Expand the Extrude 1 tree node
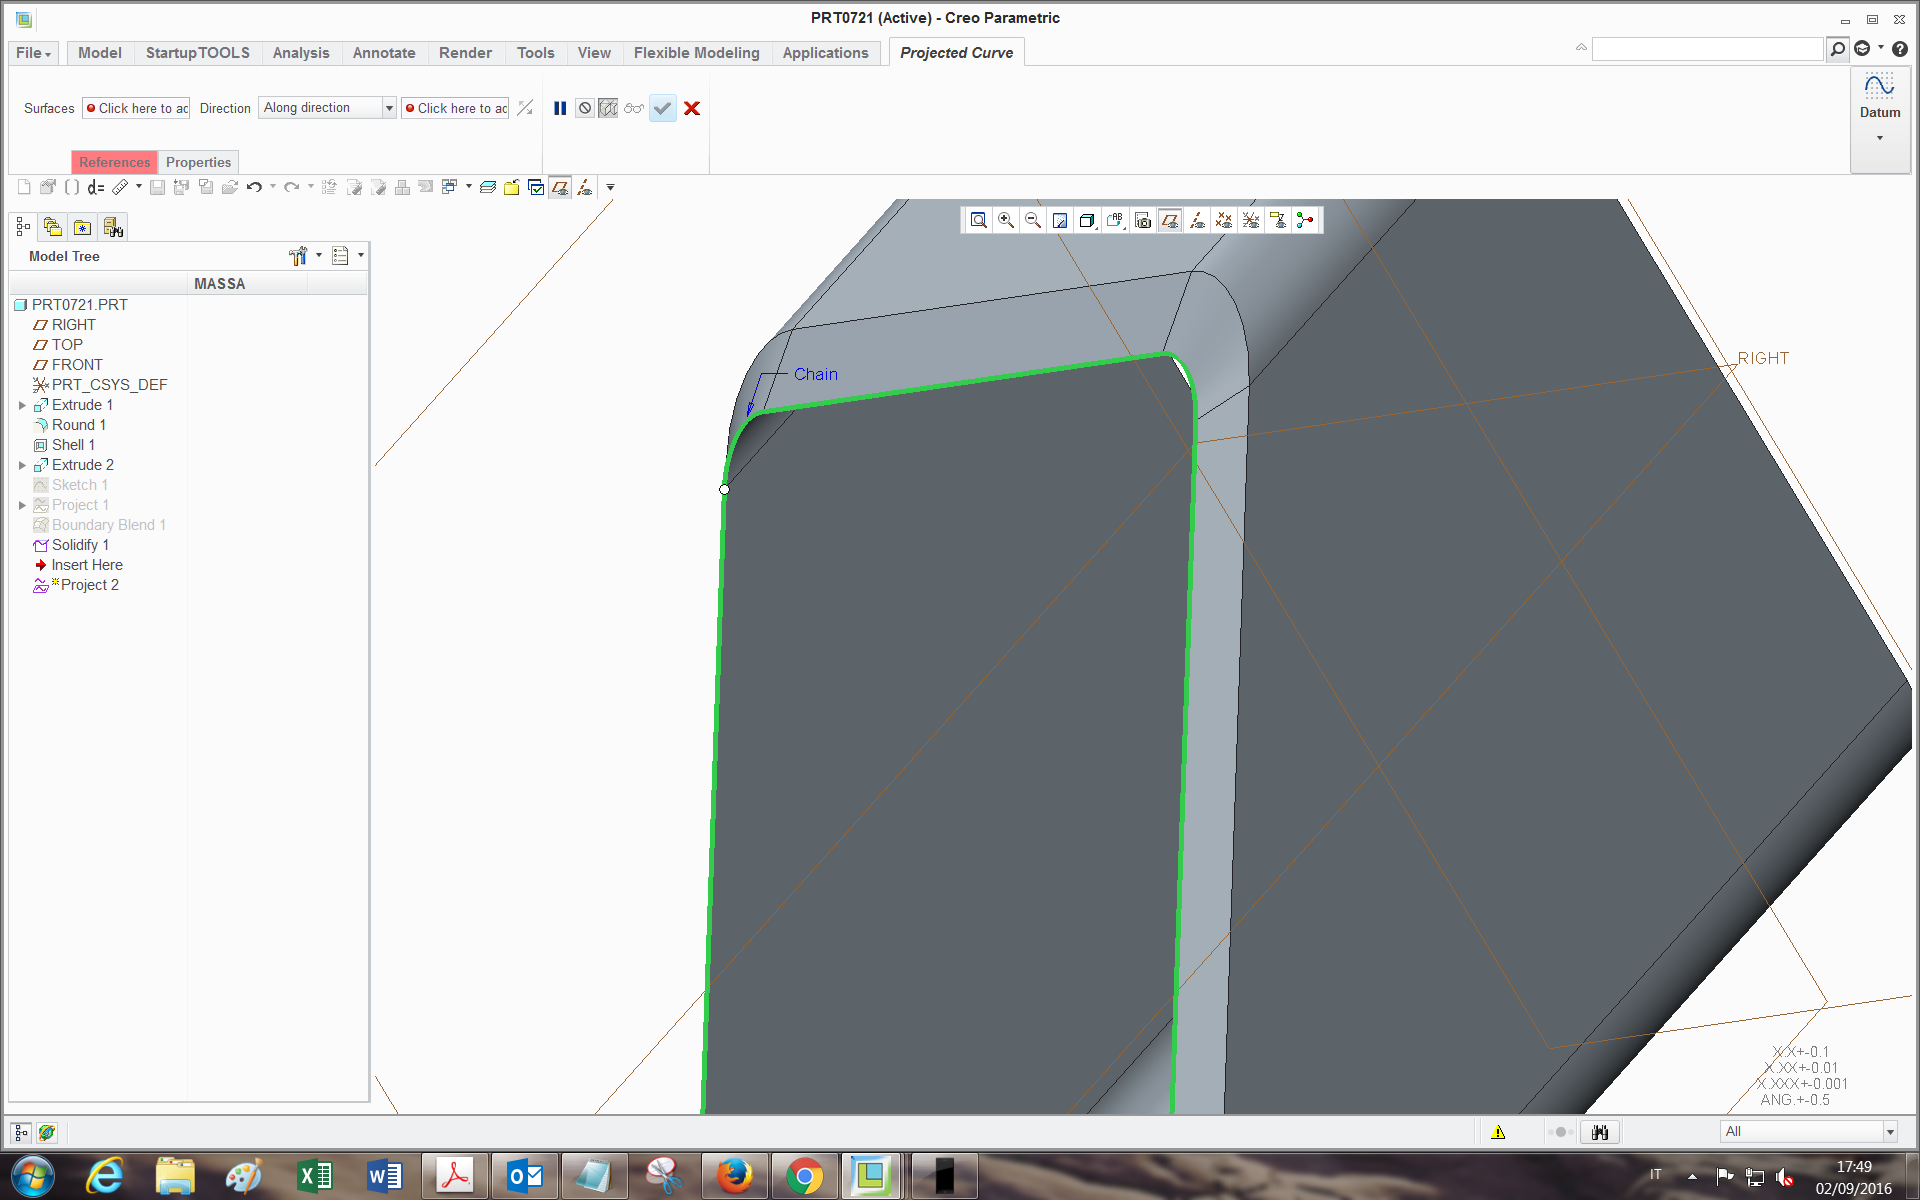This screenshot has width=1920, height=1200. [x=22, y=405]
